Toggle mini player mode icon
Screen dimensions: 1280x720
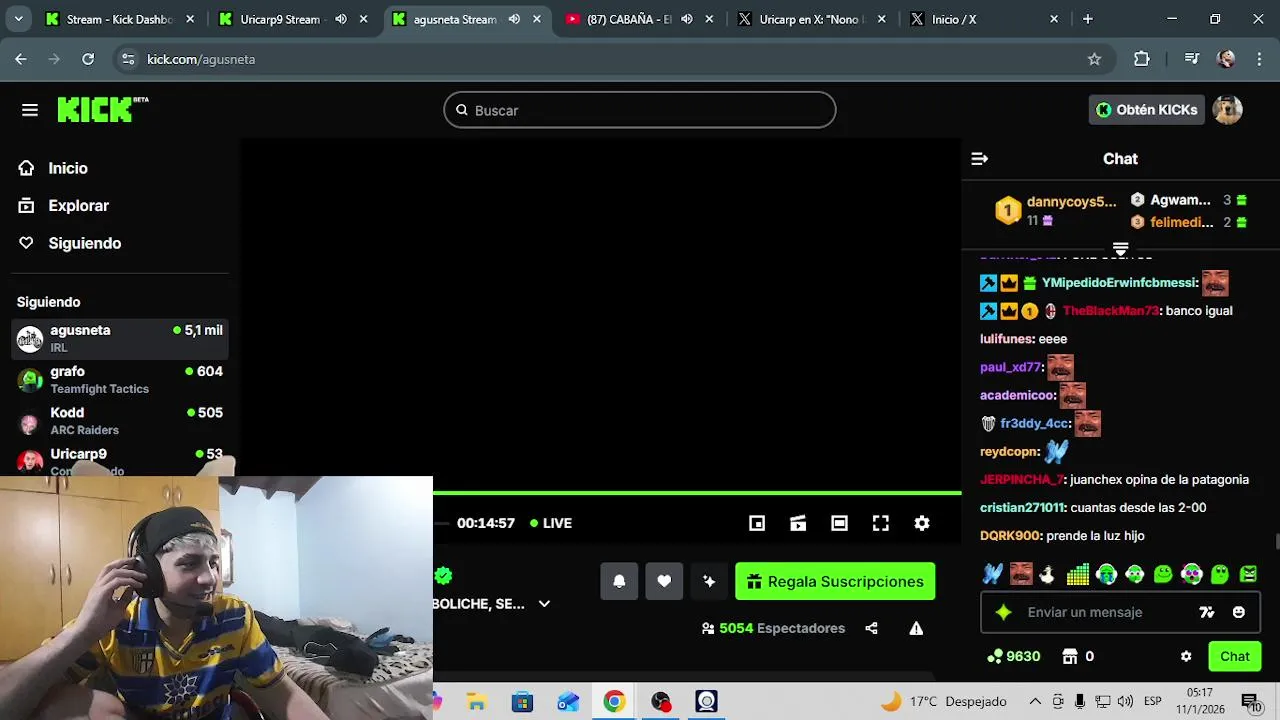[x=757, y=523]
